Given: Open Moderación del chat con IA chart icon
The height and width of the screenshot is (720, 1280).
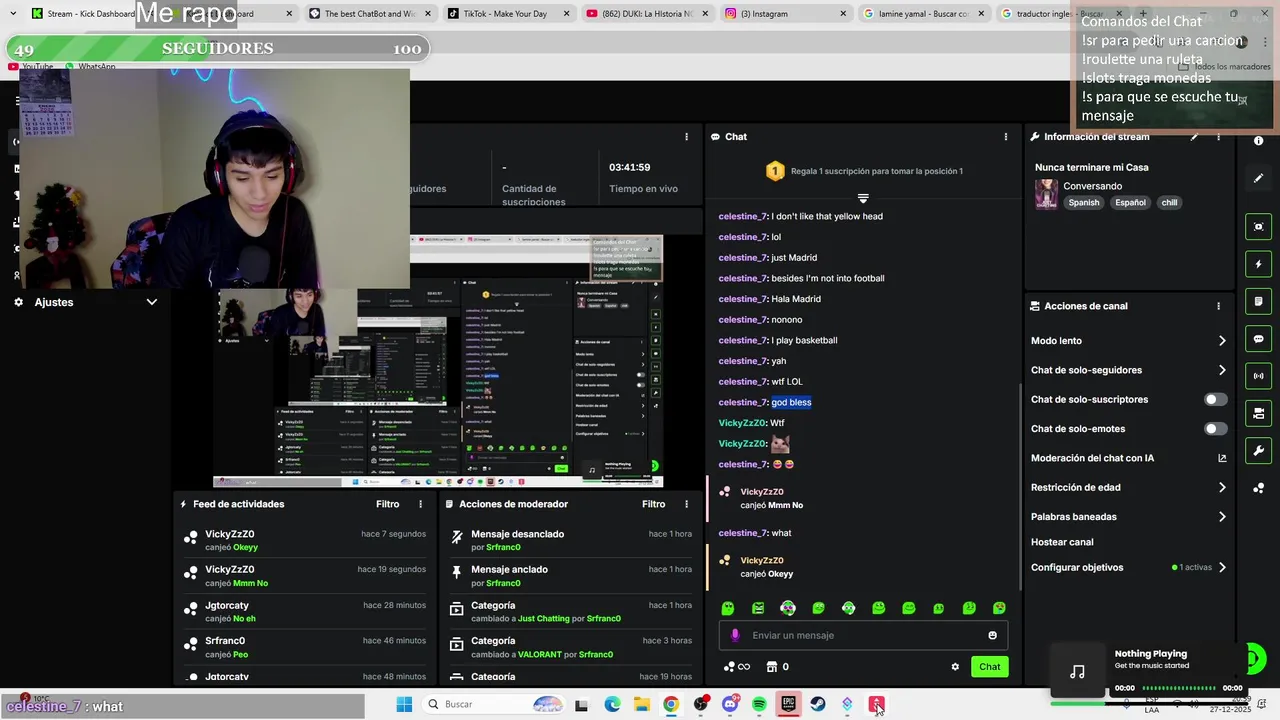Looking at the screenshot, I should click(x=1222, y=458).
